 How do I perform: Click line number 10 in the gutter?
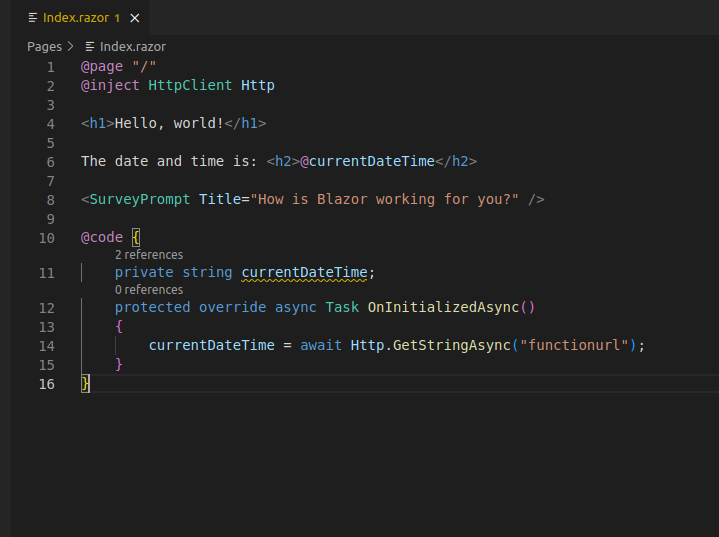click(47, 238)
